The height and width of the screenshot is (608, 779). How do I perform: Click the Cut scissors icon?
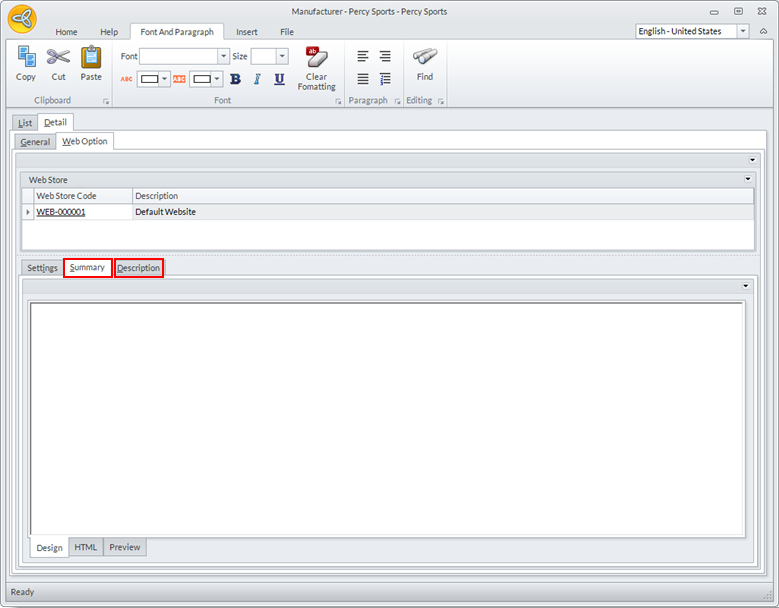point(58,58)
